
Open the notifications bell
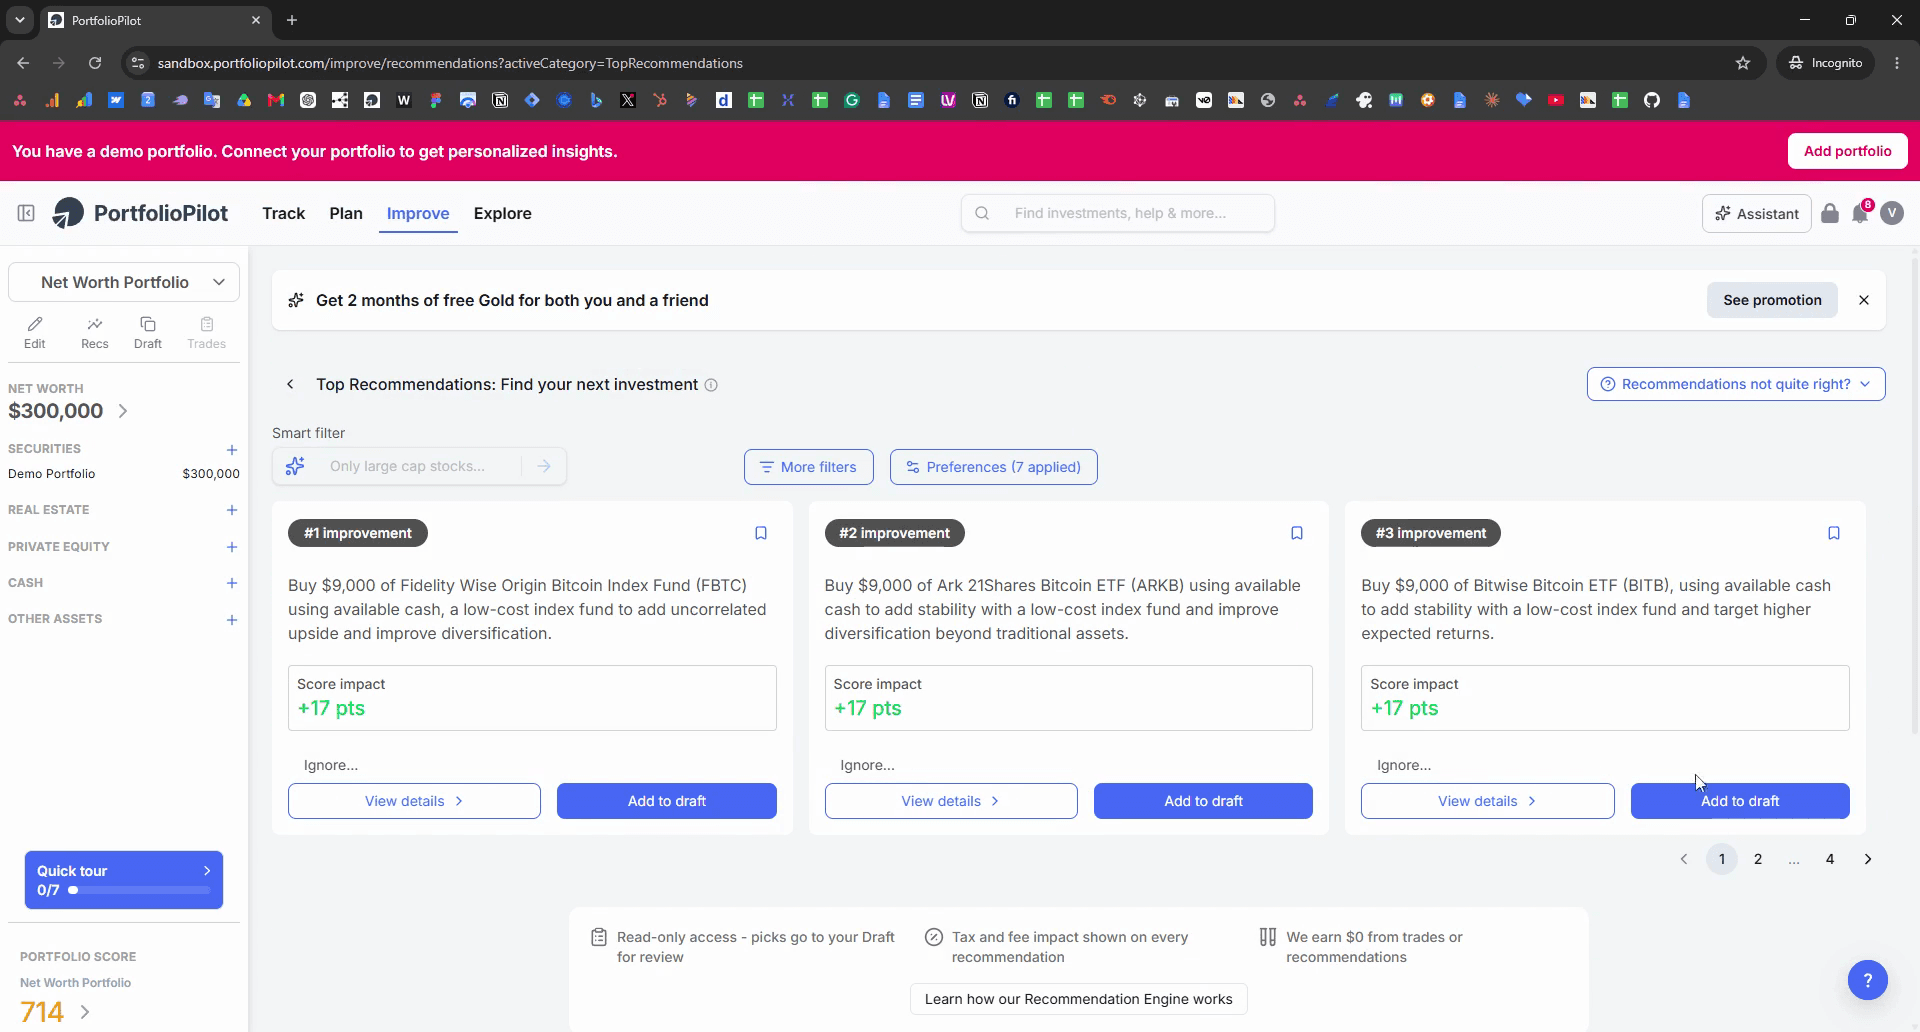1860,213
